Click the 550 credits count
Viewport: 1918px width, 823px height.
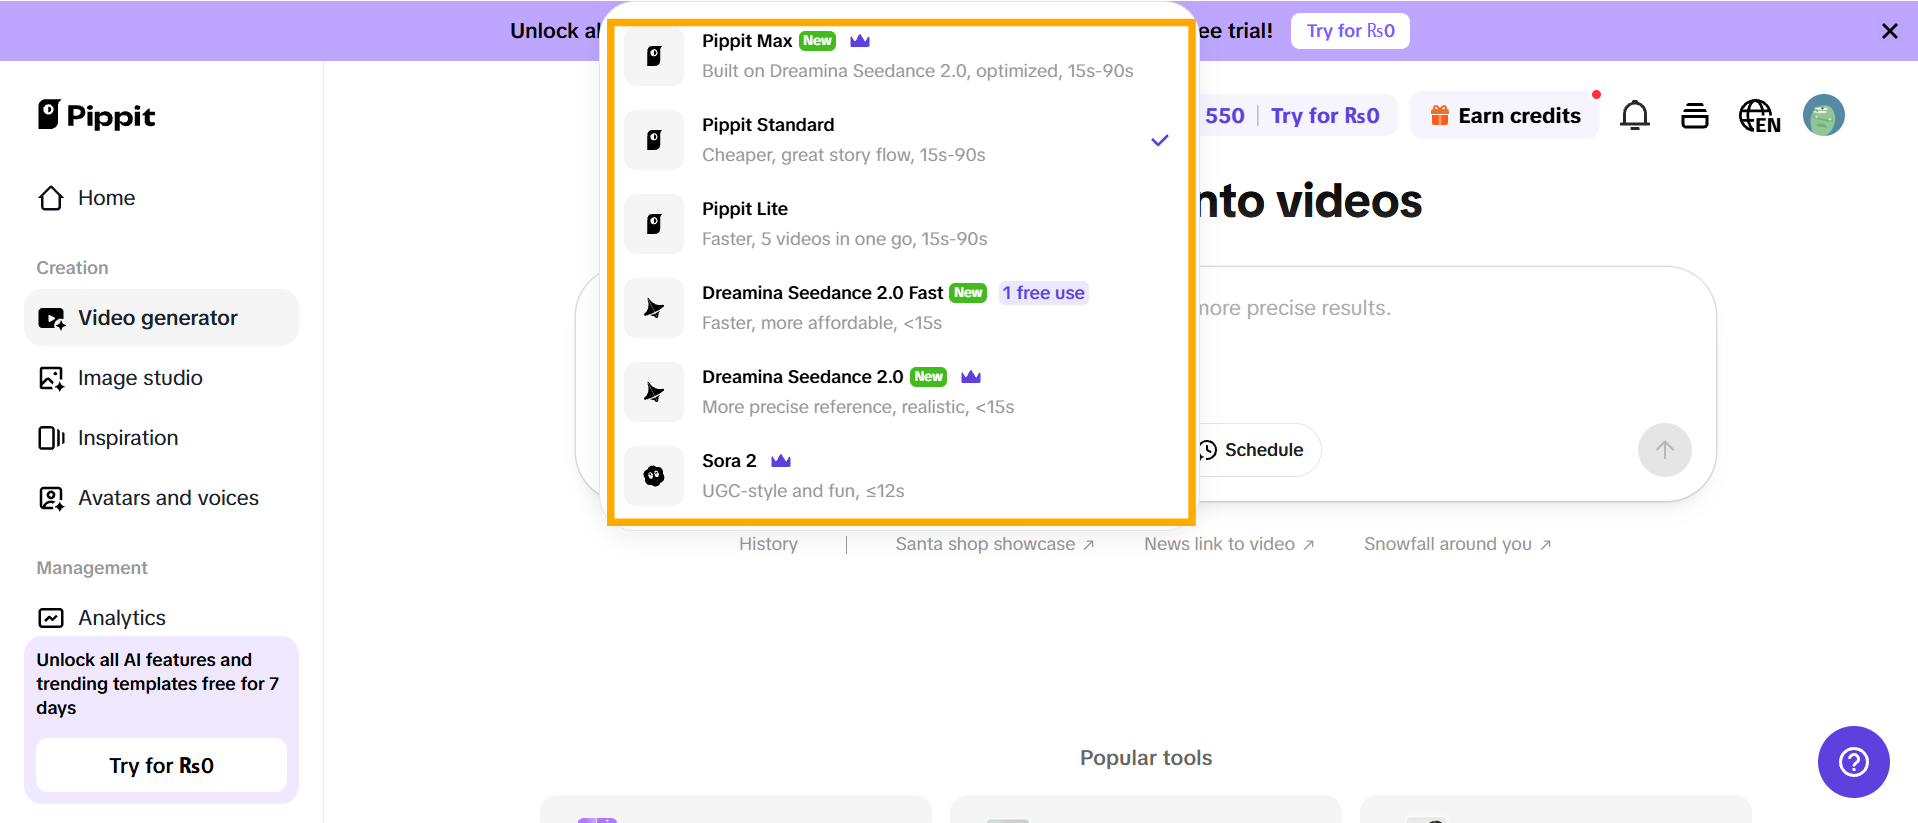[x=1224, y=116]
